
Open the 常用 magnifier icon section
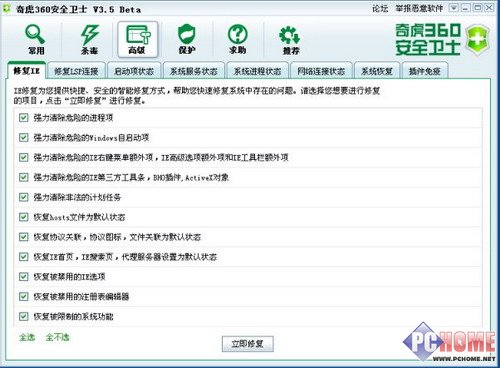pos(35,40)
